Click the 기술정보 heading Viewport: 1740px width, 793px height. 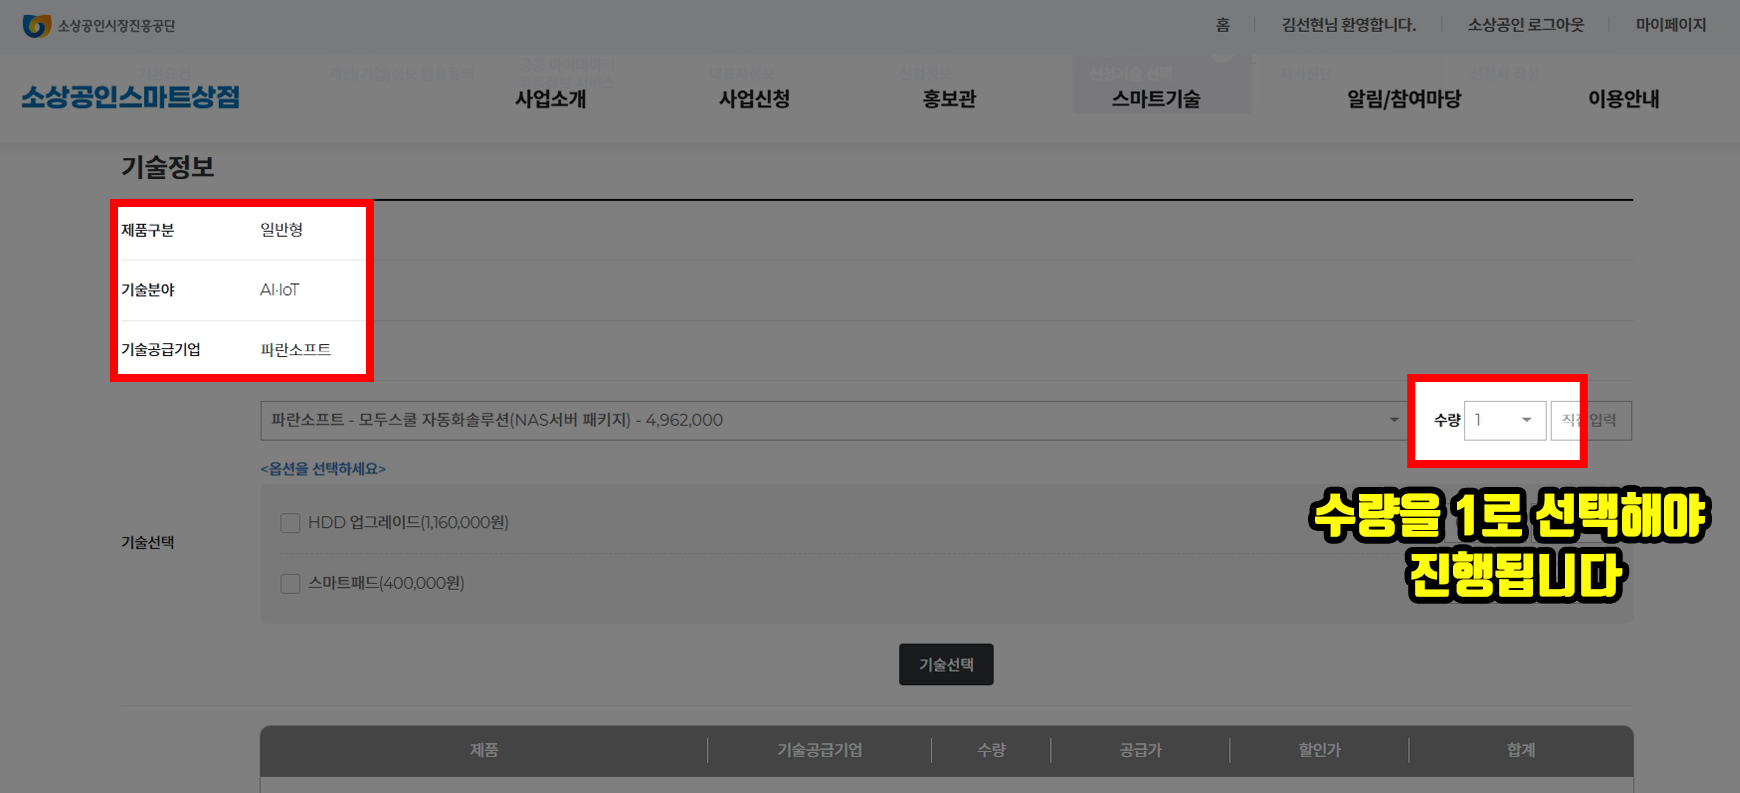(168, 167)
